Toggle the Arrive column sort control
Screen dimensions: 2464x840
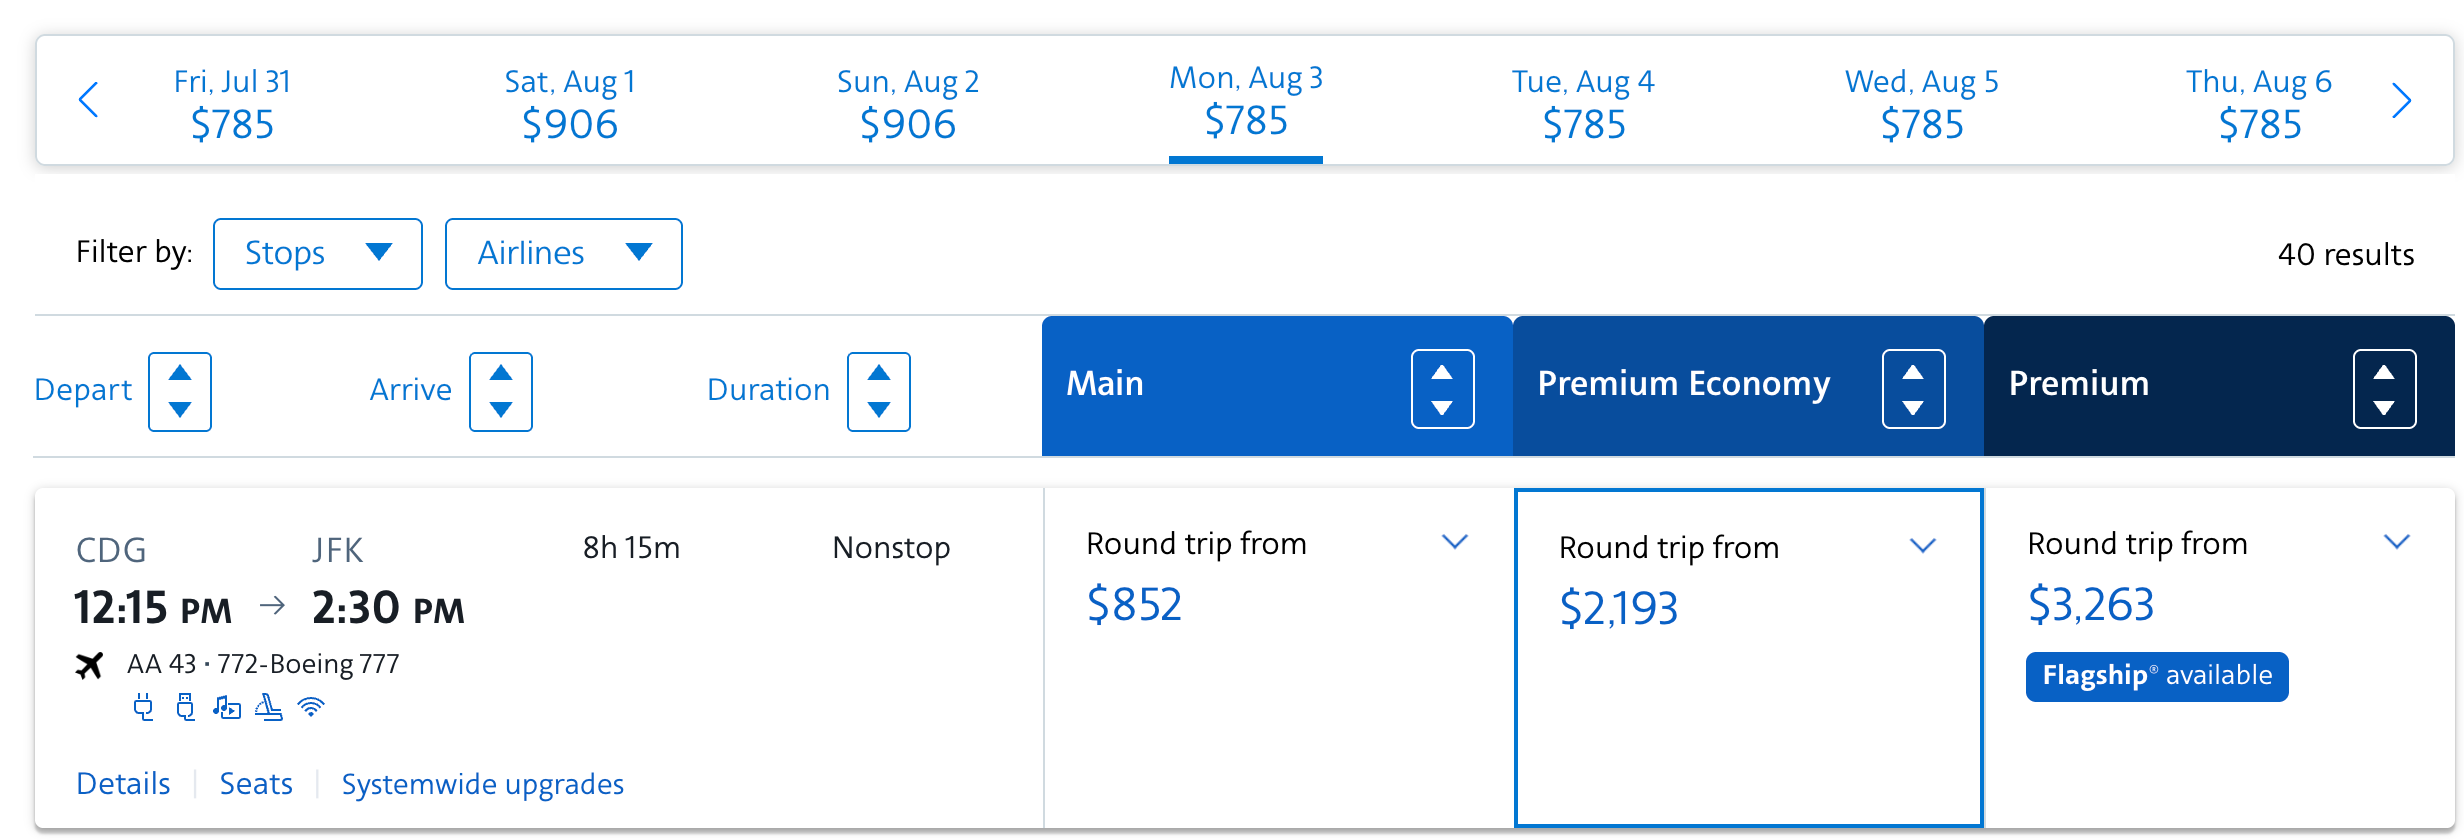point(500,391)
